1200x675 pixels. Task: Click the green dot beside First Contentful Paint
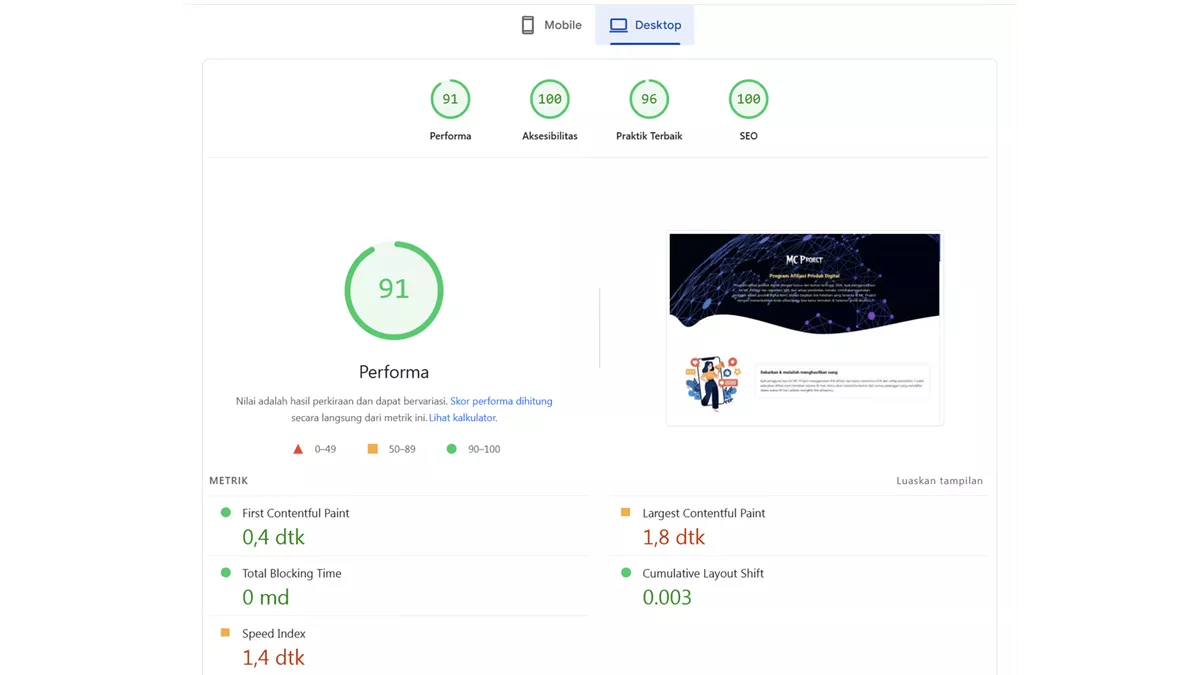(x=227, y=512)
